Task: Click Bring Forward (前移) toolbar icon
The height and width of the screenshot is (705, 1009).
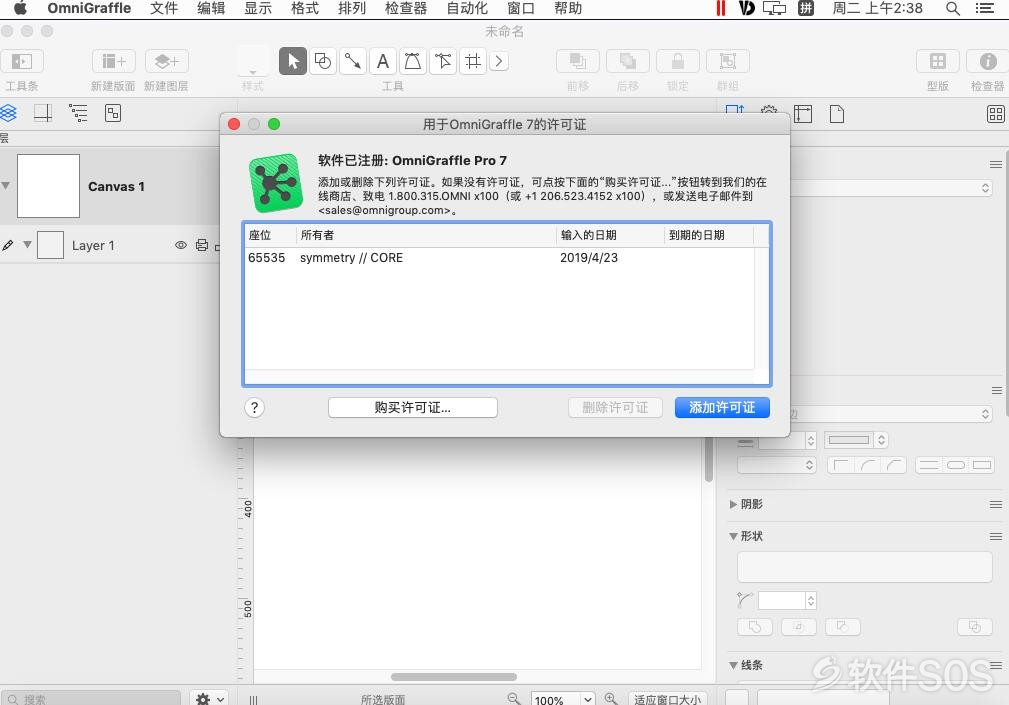Action: pos(578,61)
